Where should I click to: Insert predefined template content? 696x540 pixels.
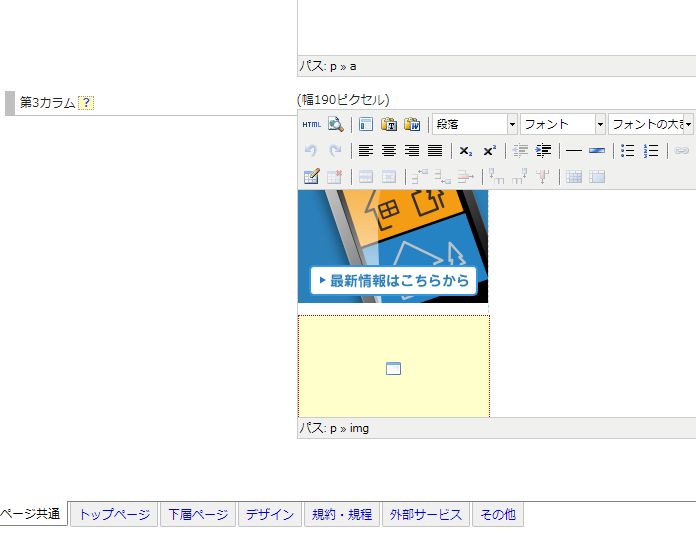(x=366, y=125)
